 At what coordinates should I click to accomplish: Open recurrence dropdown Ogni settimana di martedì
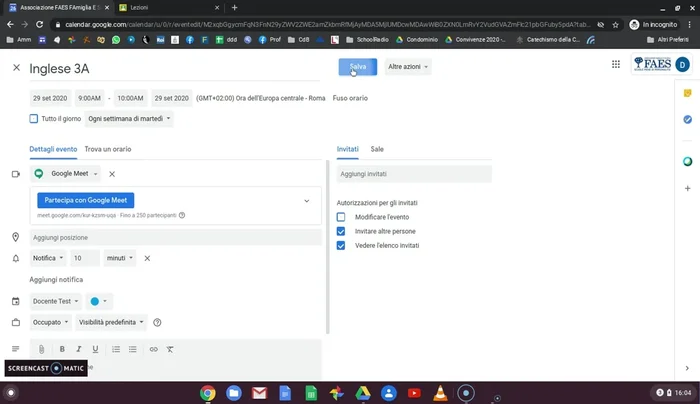pyautogui.click(x=129, y=119)
